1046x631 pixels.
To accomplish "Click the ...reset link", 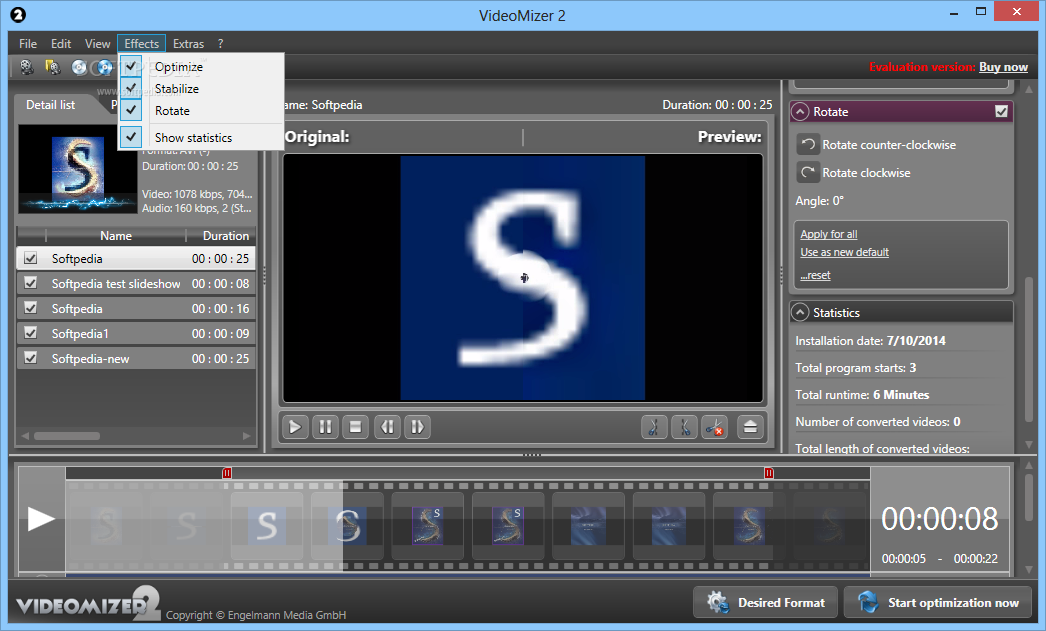I will [x=815, y=275].
